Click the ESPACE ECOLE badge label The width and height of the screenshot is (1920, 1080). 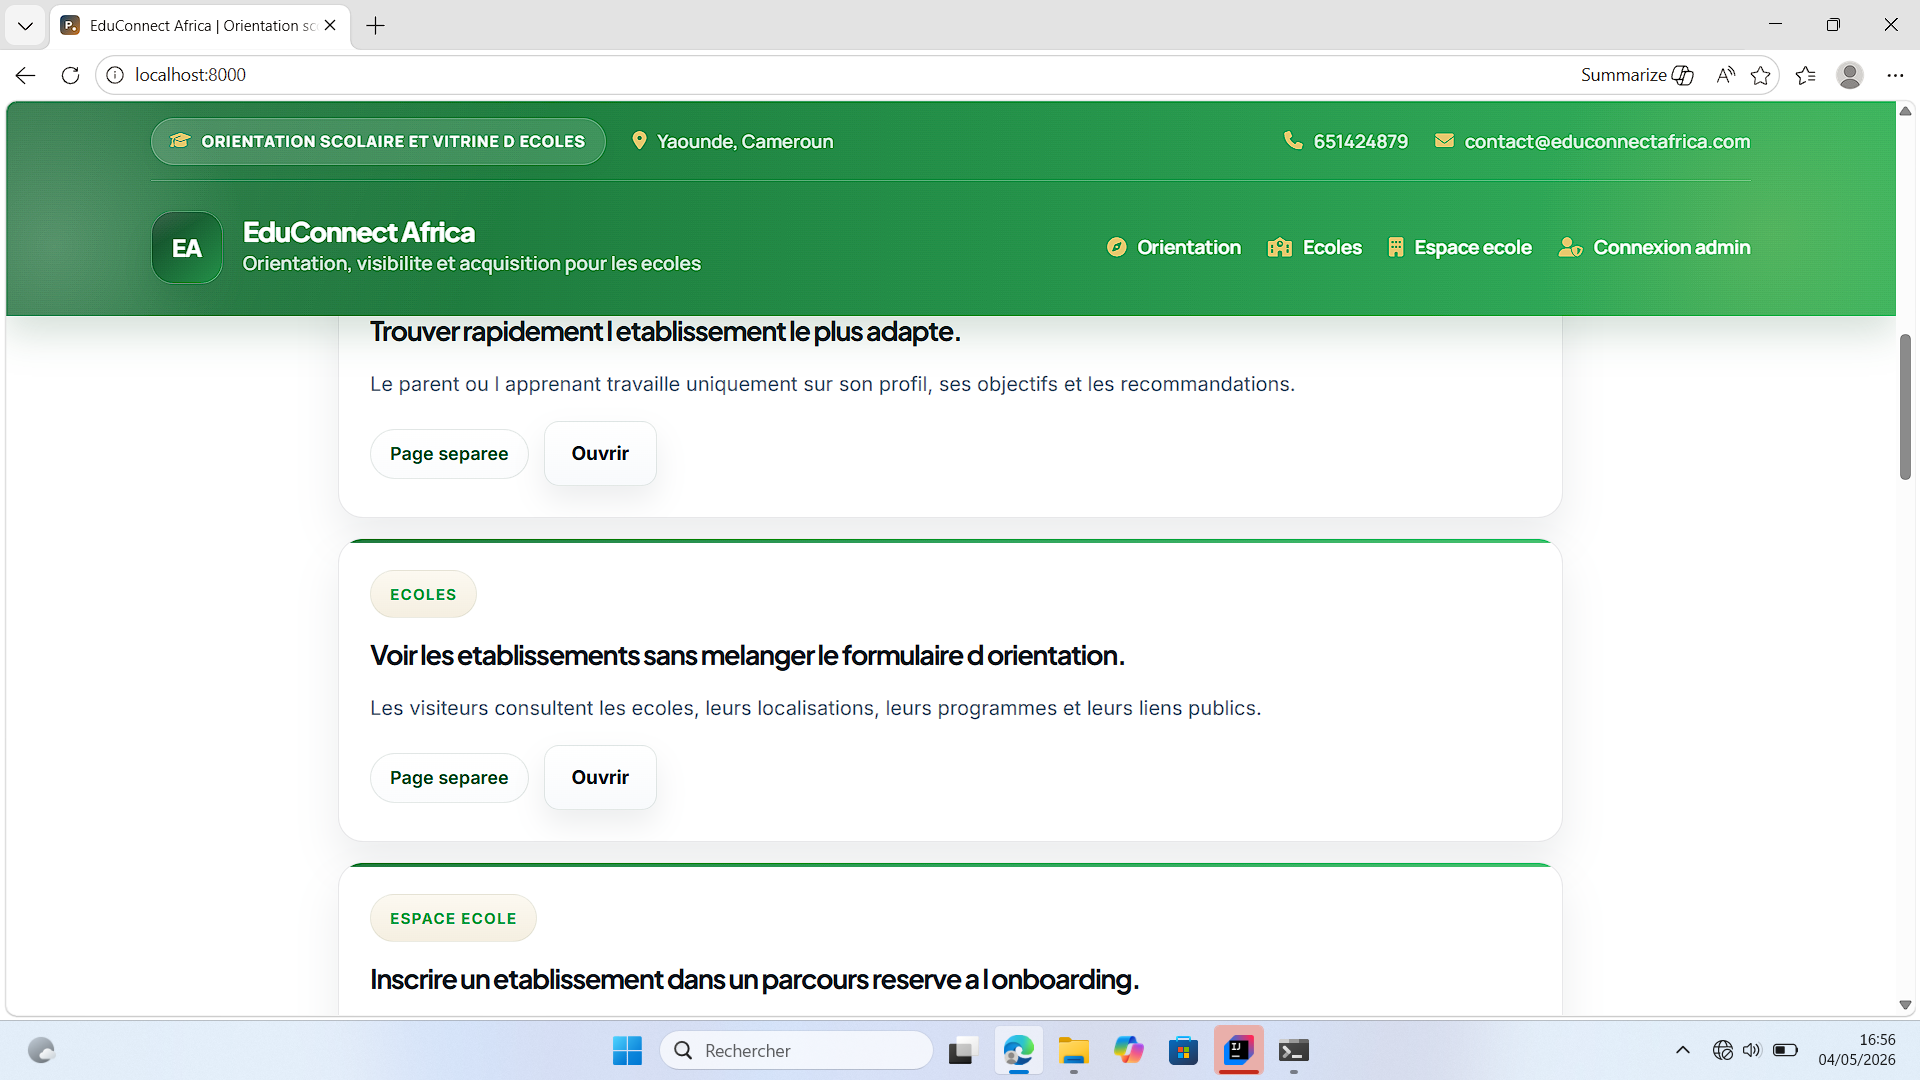[x=453, y=918]
